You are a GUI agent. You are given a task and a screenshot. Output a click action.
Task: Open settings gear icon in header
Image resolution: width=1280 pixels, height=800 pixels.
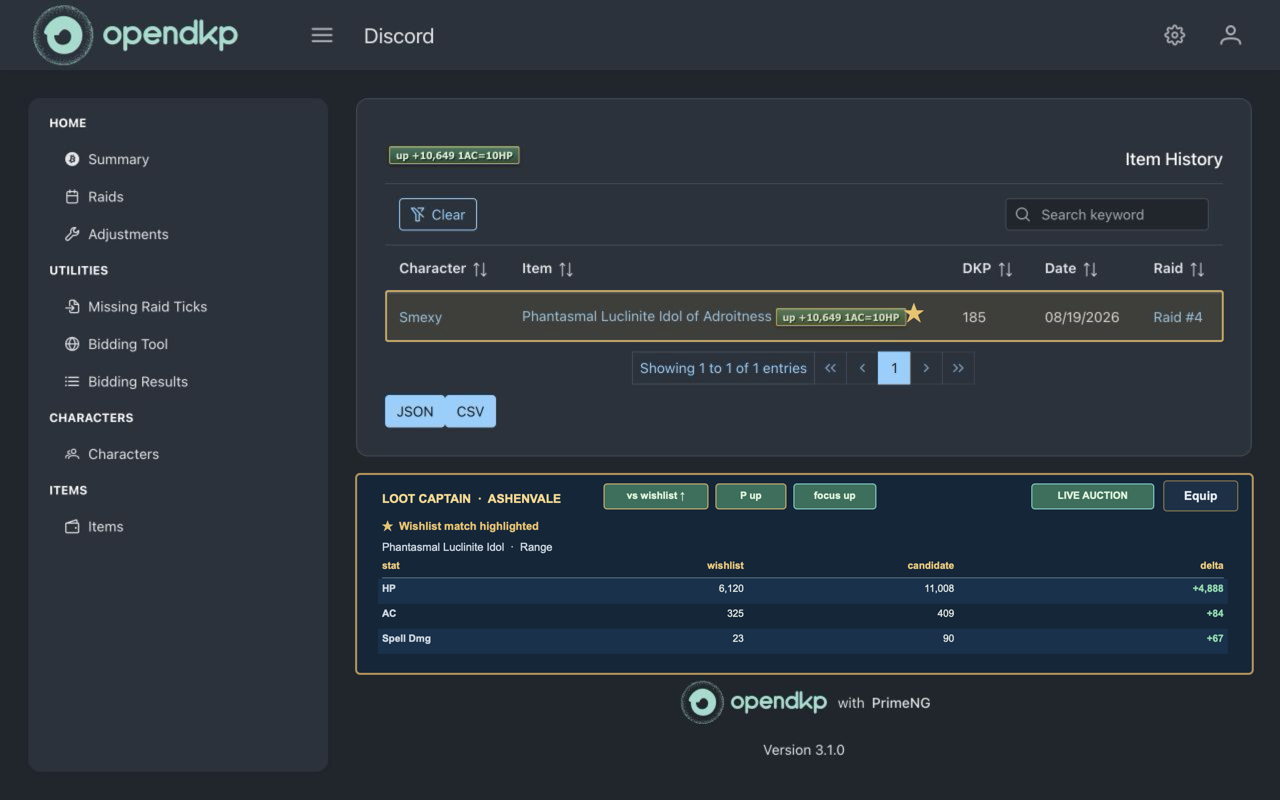click(1175, 35)
